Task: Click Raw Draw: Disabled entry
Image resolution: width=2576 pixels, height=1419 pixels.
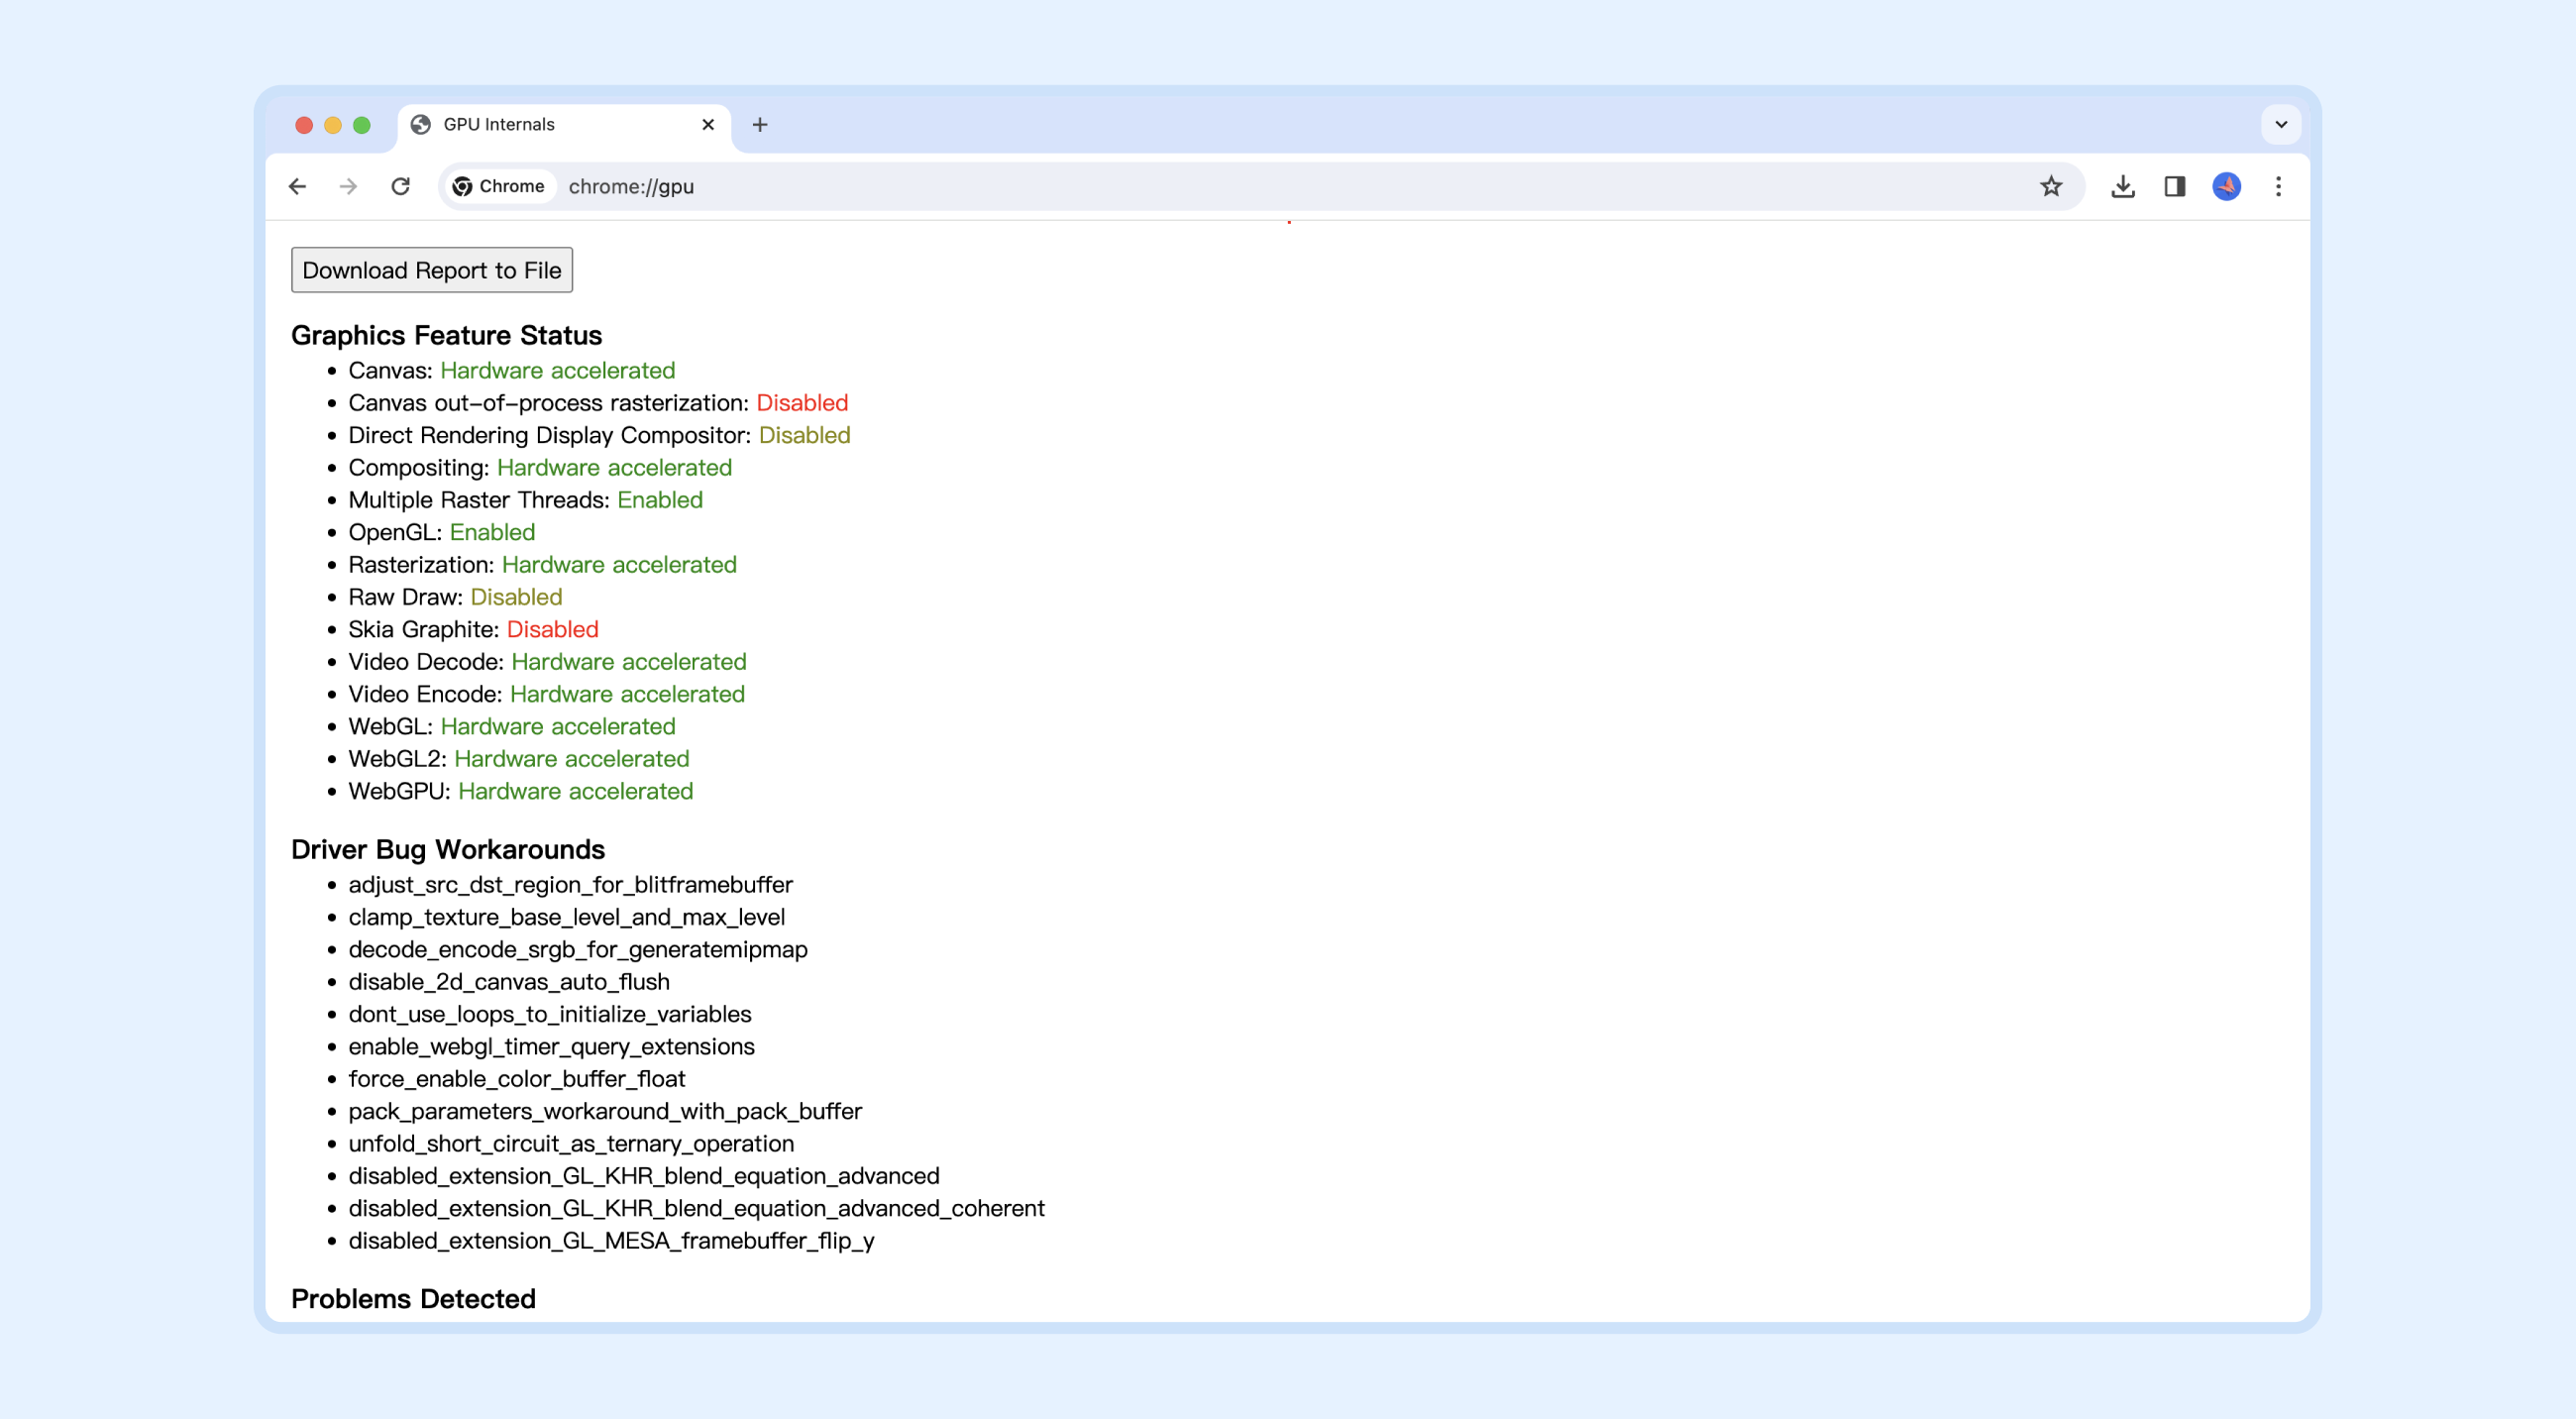Action: (455, 596)
